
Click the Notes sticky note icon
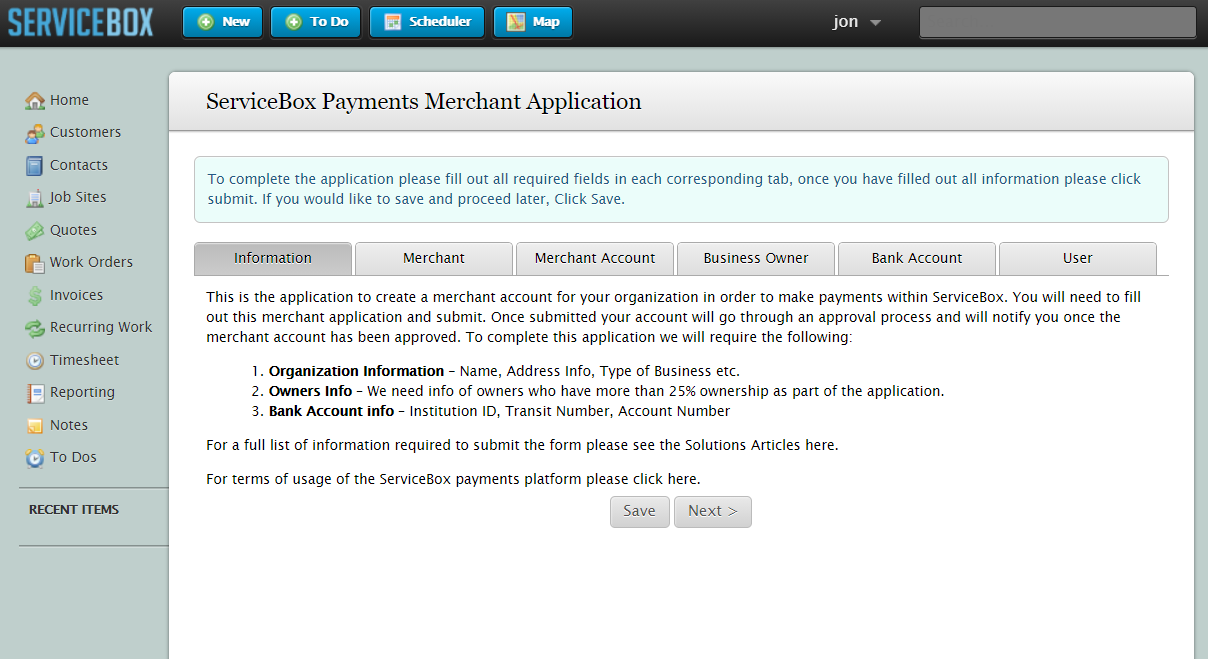pos(35,426)
